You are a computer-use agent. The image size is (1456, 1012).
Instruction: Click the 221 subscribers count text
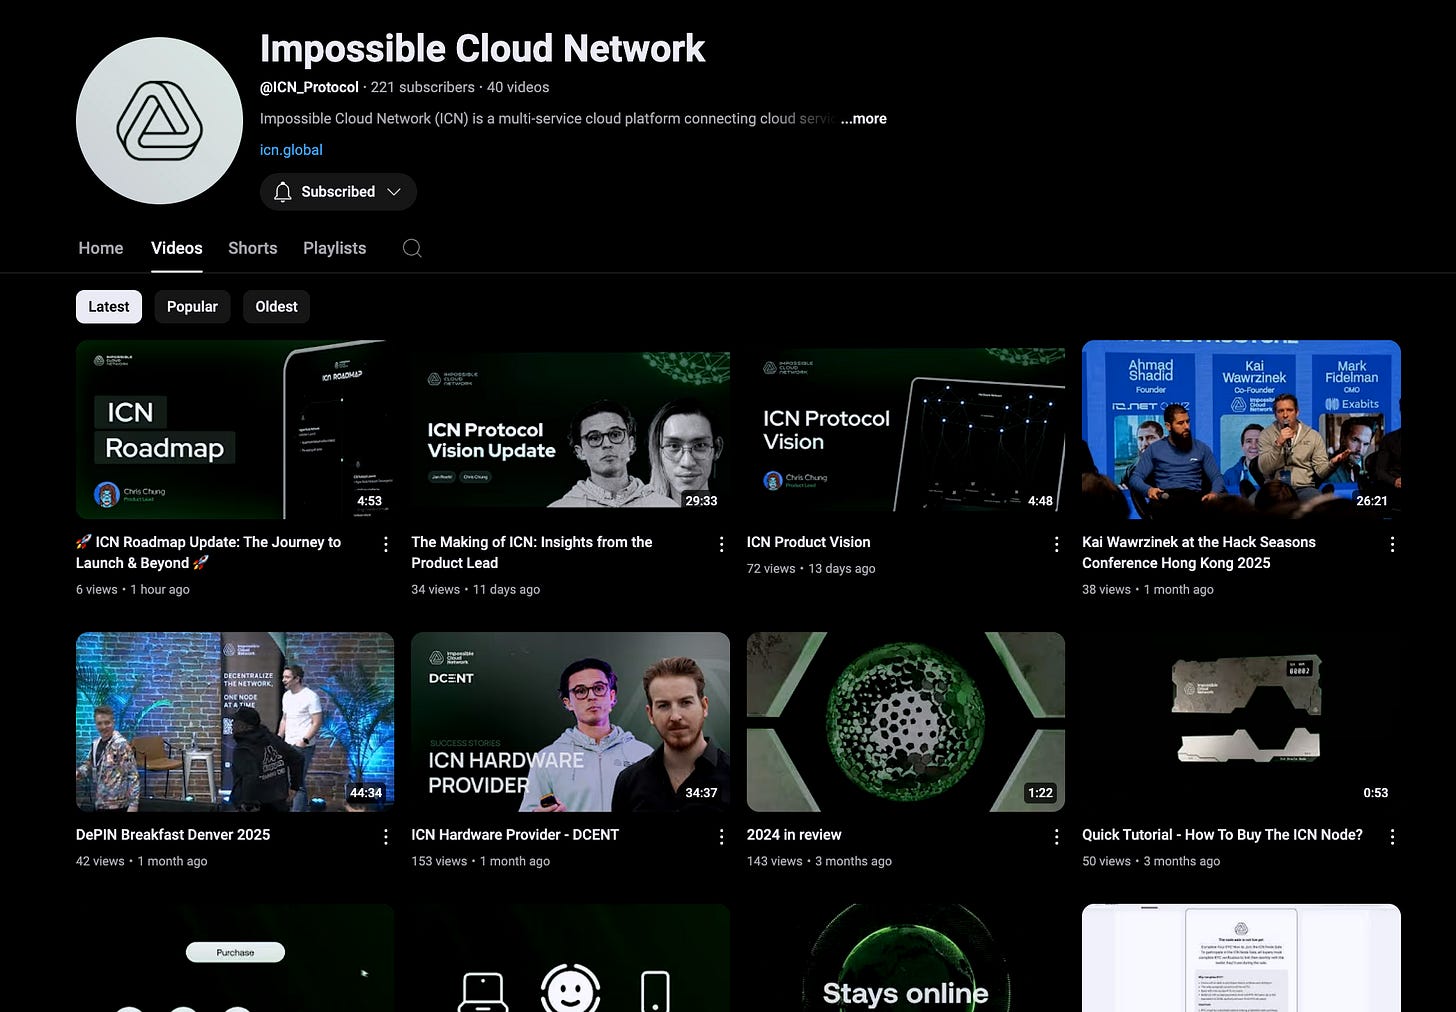pyautogui.click(x=423, y=87)
